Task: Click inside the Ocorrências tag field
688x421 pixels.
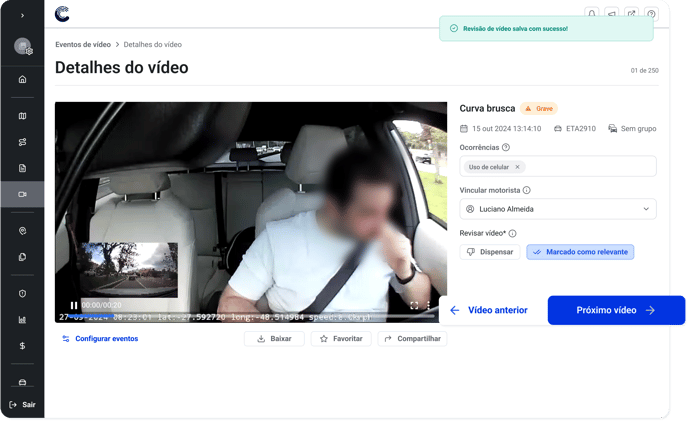Action: pyautogui.click(x=558, y=166)
